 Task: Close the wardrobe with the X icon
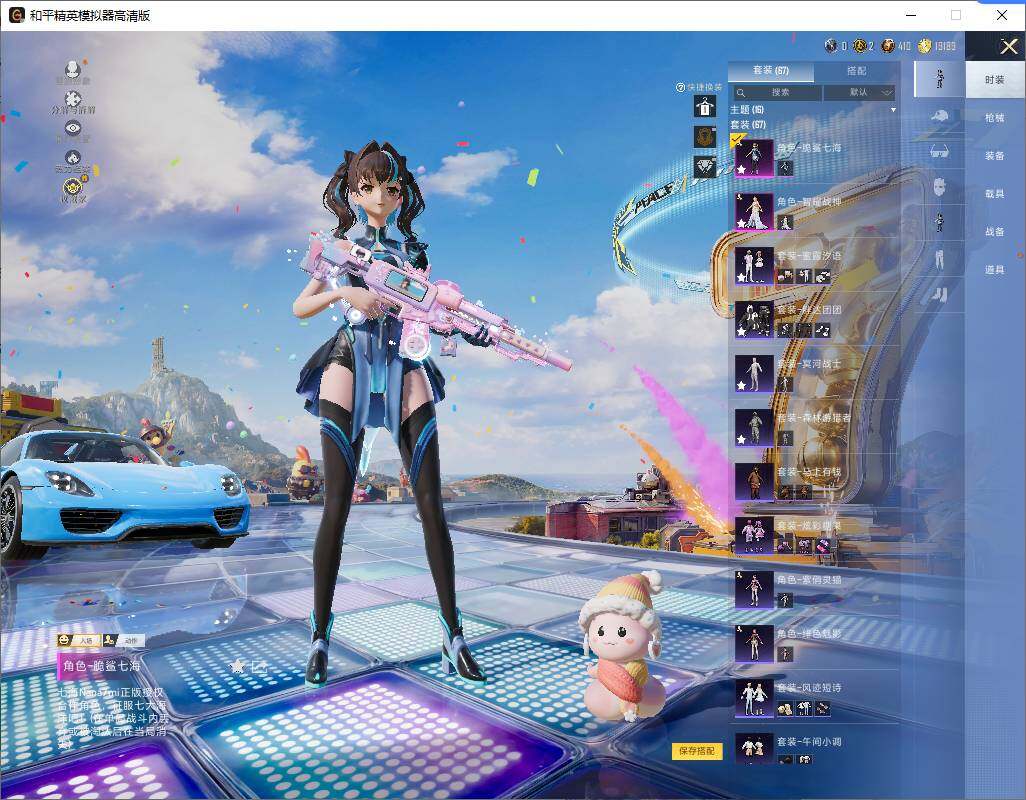coord(1008,46)
